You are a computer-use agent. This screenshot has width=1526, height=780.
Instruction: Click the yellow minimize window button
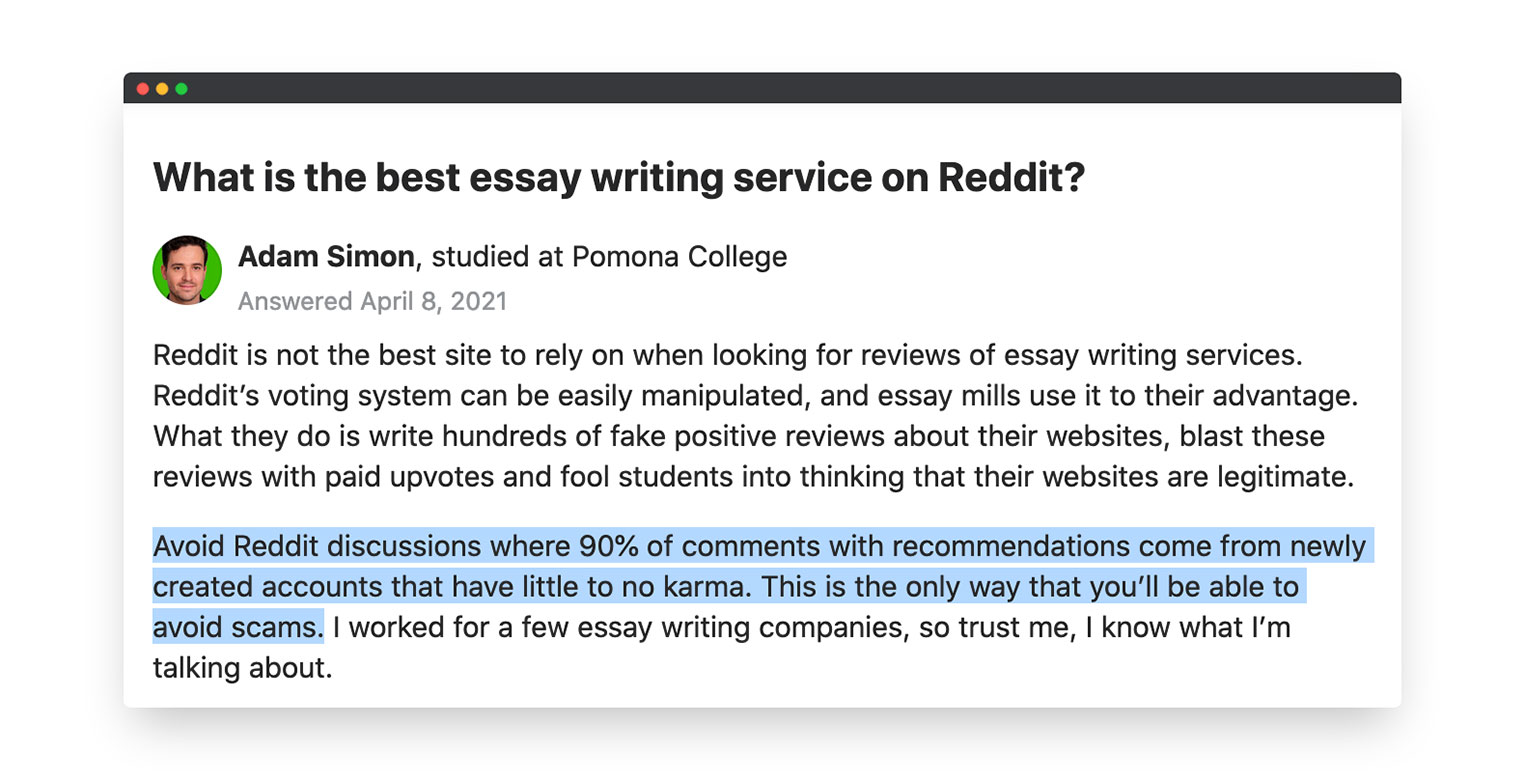coord(162,89)
